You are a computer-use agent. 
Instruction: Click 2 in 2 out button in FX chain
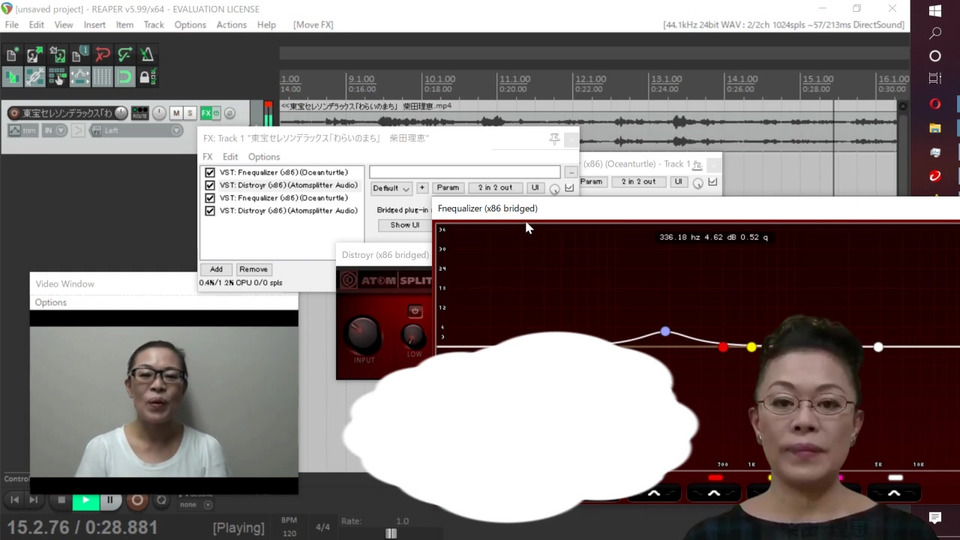(x=495, y=188)
